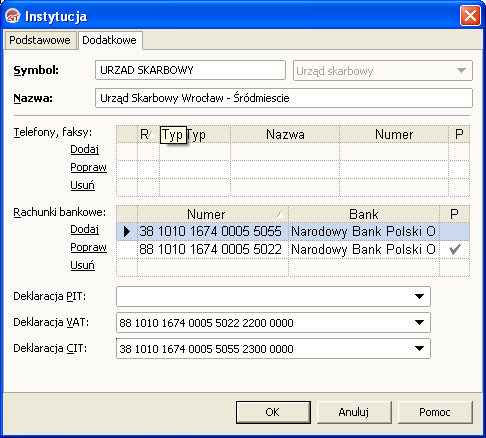Click the Deklaracja VAT account number value
This screenshot has width=486, height=438.
(x=206, y=323)
